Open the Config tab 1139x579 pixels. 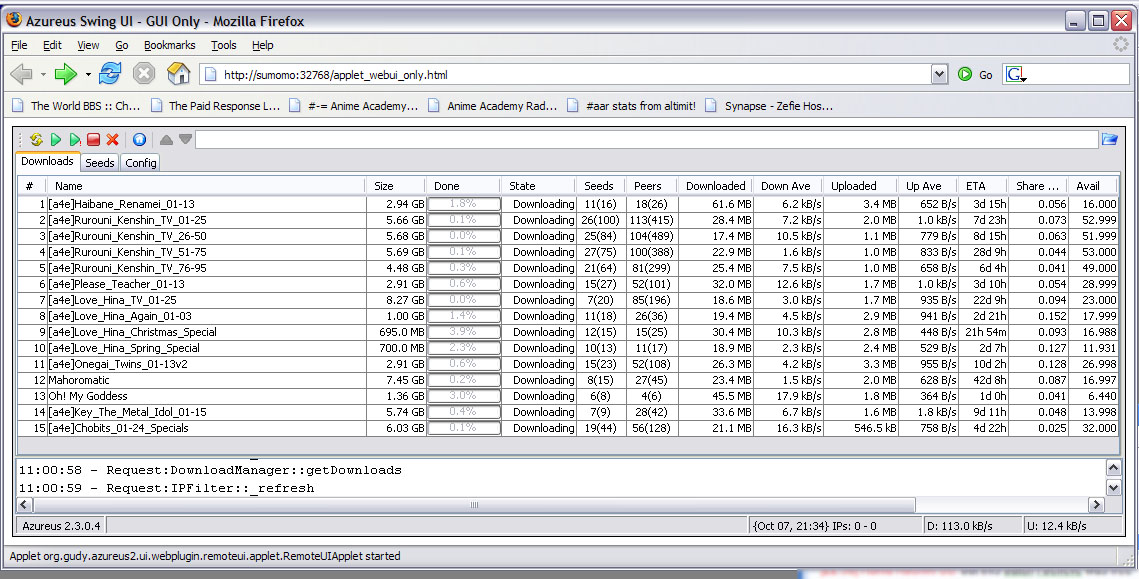140,163
